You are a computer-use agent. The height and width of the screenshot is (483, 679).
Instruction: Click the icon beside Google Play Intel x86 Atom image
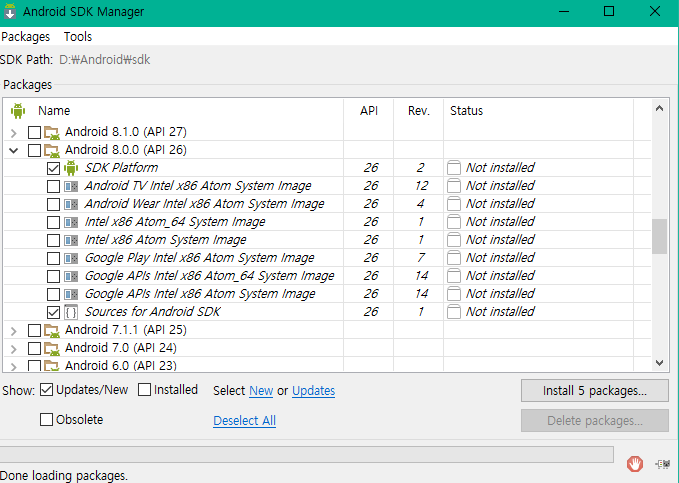71,258
